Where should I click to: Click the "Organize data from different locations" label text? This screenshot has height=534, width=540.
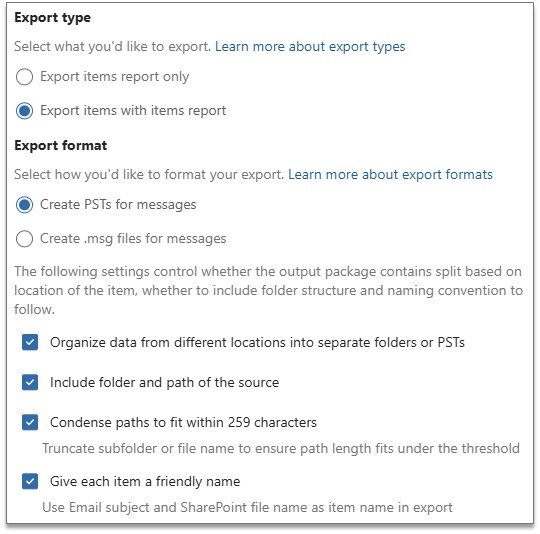257,343
